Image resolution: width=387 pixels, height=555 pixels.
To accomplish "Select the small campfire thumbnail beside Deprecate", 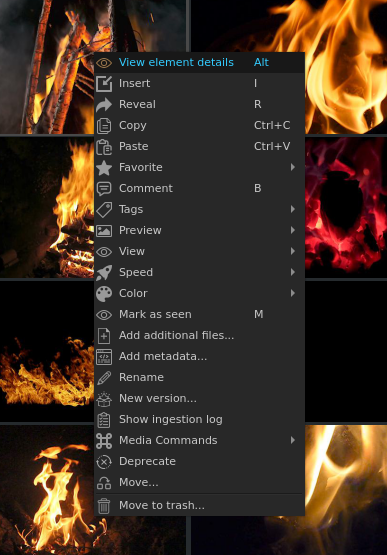I will click(x=47, y=490).
